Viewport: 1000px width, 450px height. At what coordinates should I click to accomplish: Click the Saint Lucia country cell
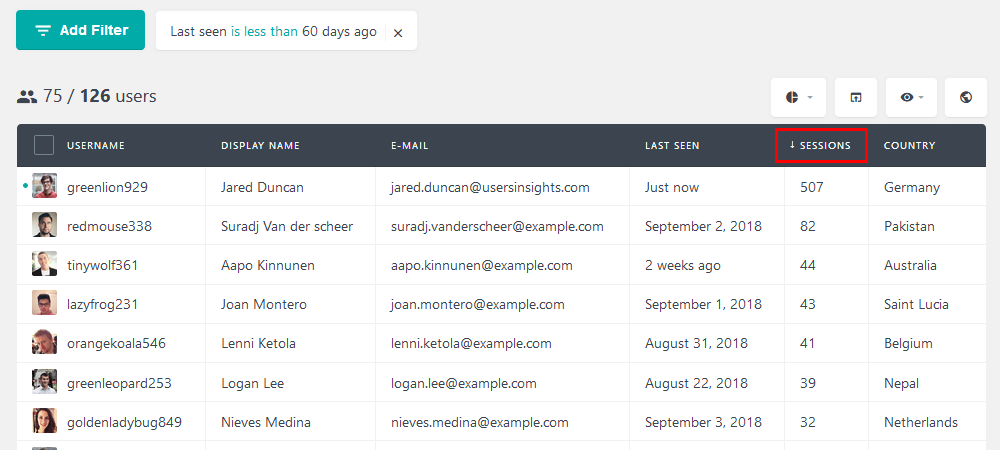click(x=916, y=305)
